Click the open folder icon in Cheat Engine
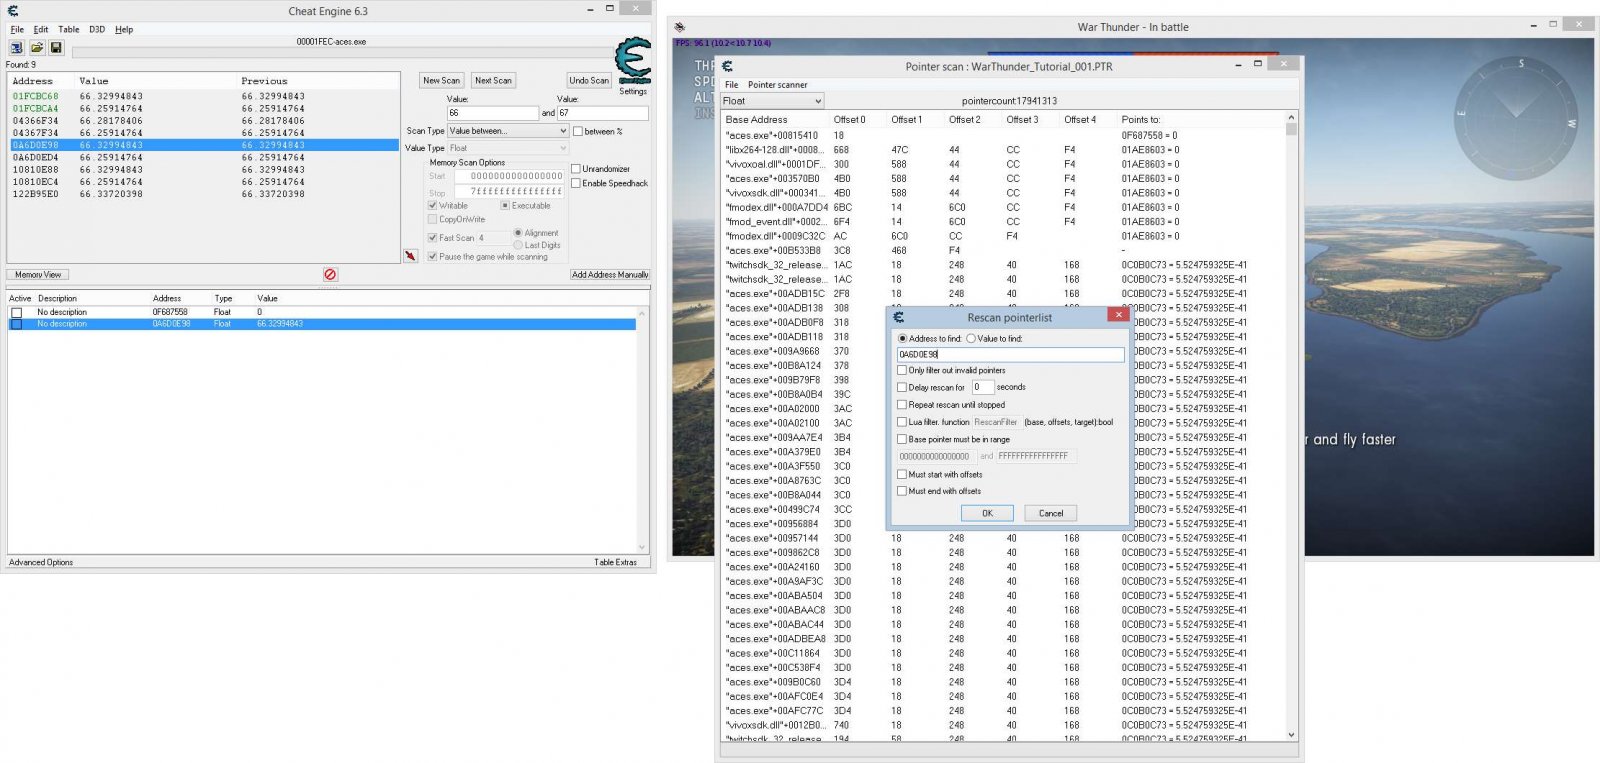Screen dimensions: 1600x763 point(37,48)
